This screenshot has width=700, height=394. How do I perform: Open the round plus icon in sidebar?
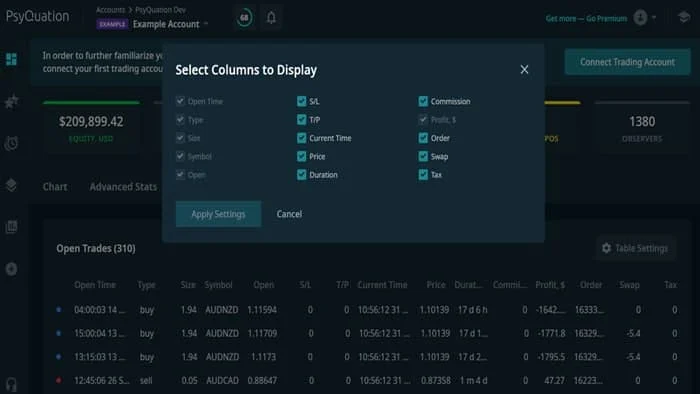click(x=11, y=269)
